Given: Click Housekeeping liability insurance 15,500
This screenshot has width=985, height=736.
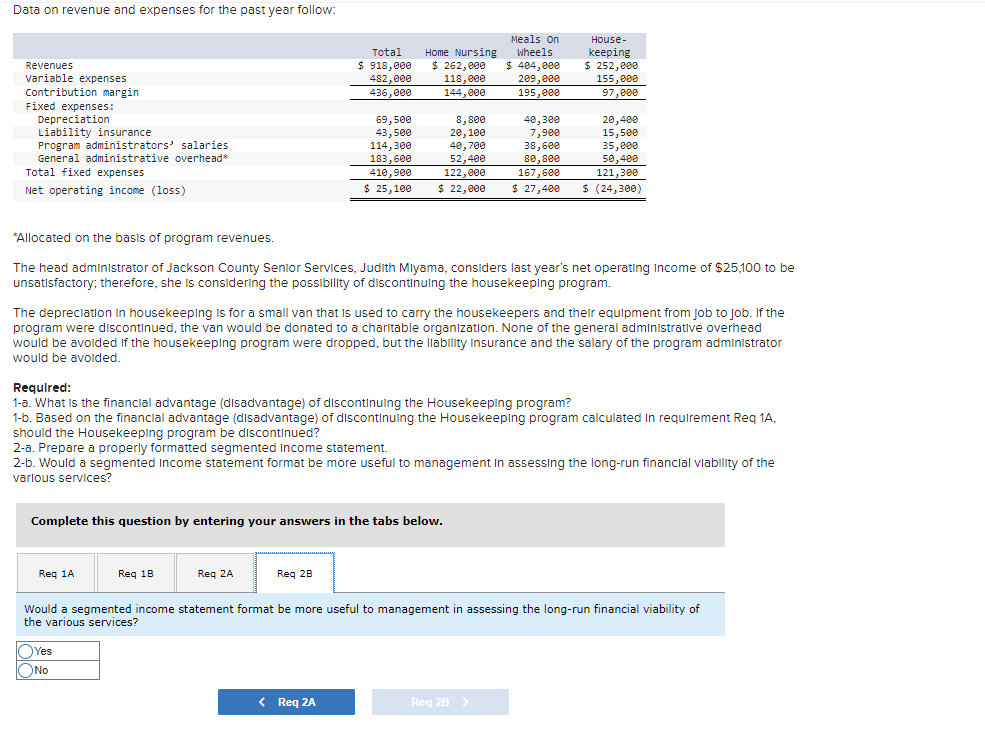Looking at the screenshot, I should click(x=620, y=133).
